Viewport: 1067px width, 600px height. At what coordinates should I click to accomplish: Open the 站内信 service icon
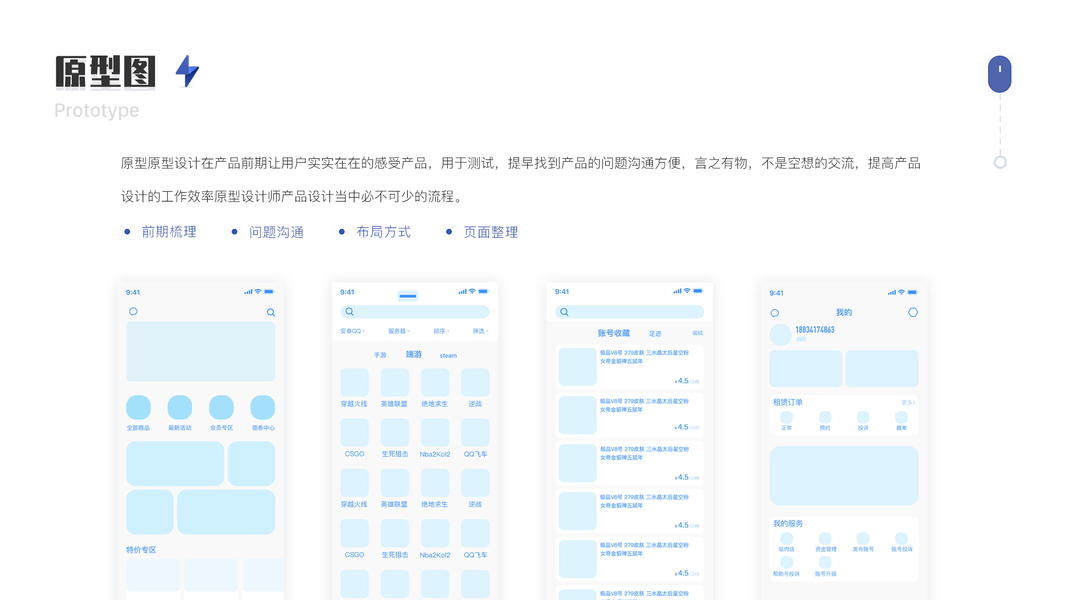(787, 539)
